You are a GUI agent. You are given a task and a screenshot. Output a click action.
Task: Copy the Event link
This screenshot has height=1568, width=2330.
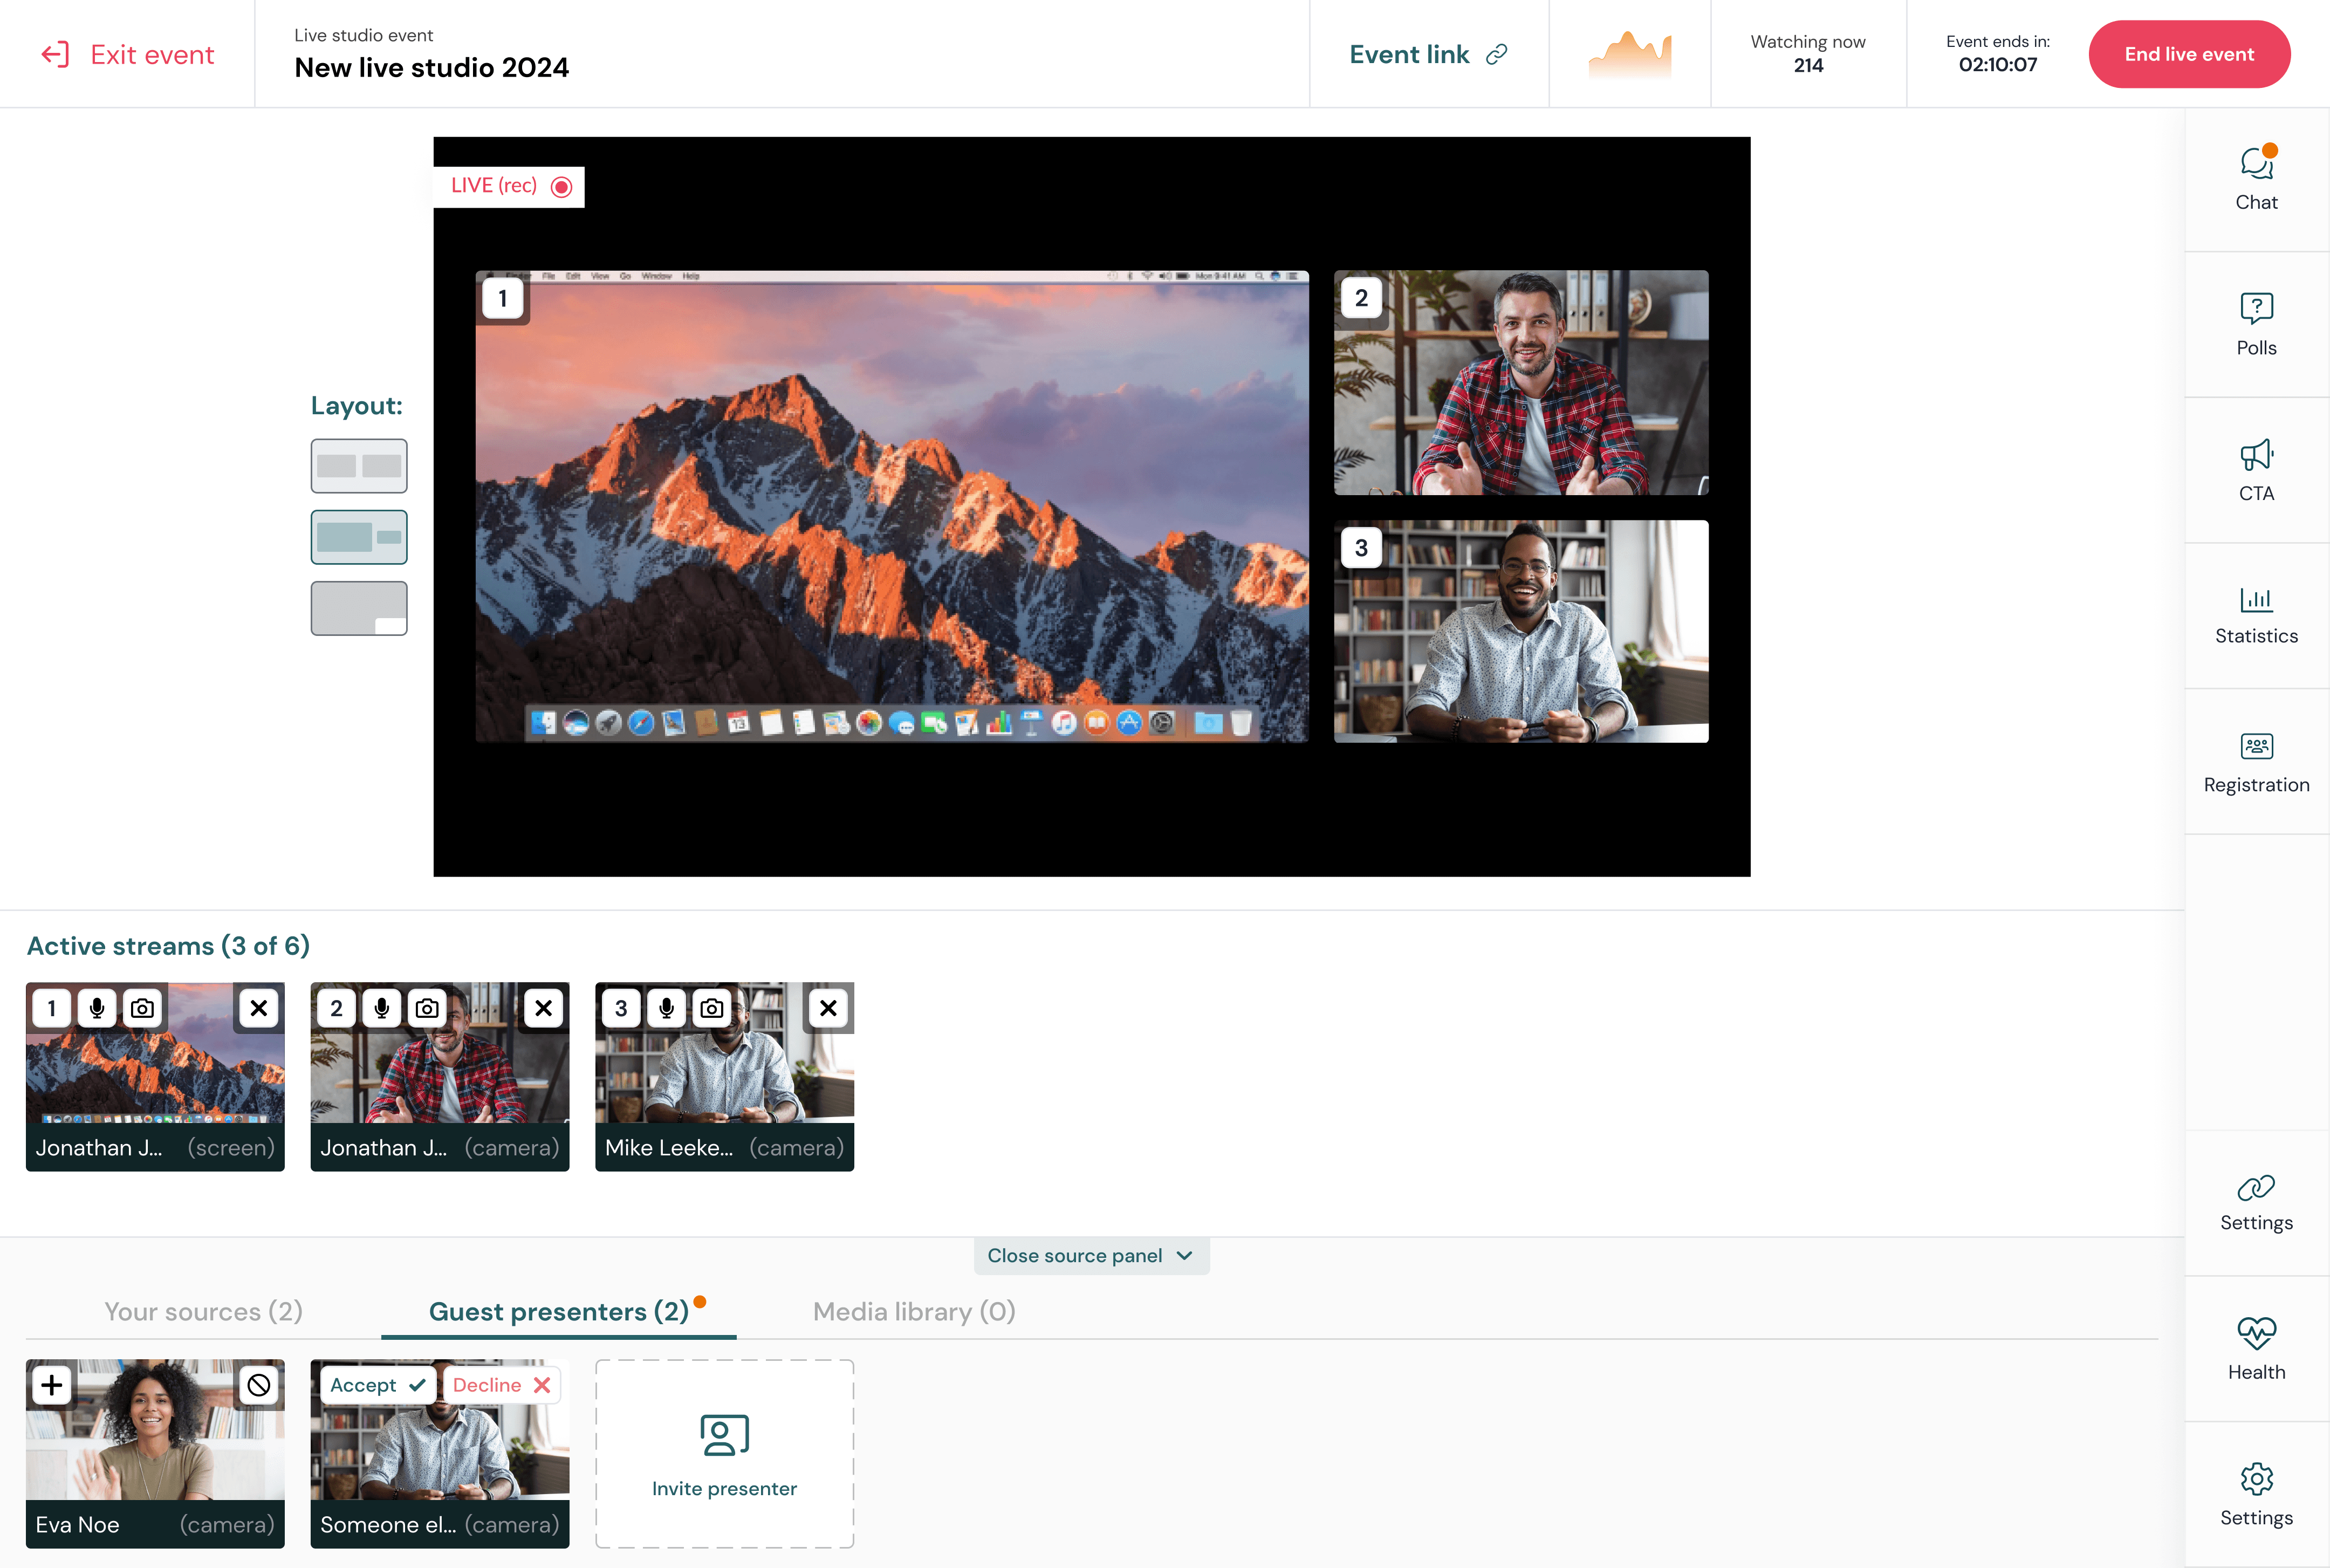[1428, 54]
